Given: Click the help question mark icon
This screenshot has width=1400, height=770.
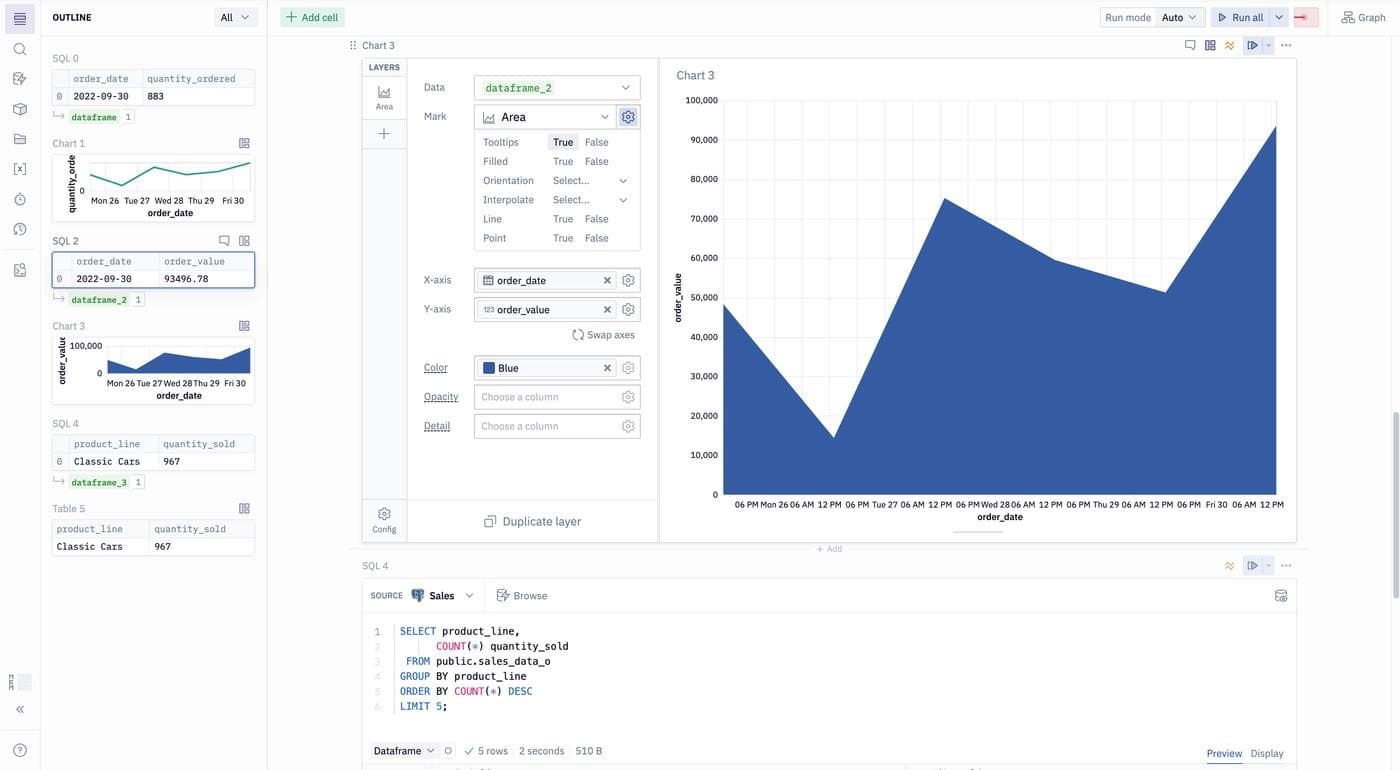Looking at the screenshot, I should pyautogui.click(x=20, y=750).
